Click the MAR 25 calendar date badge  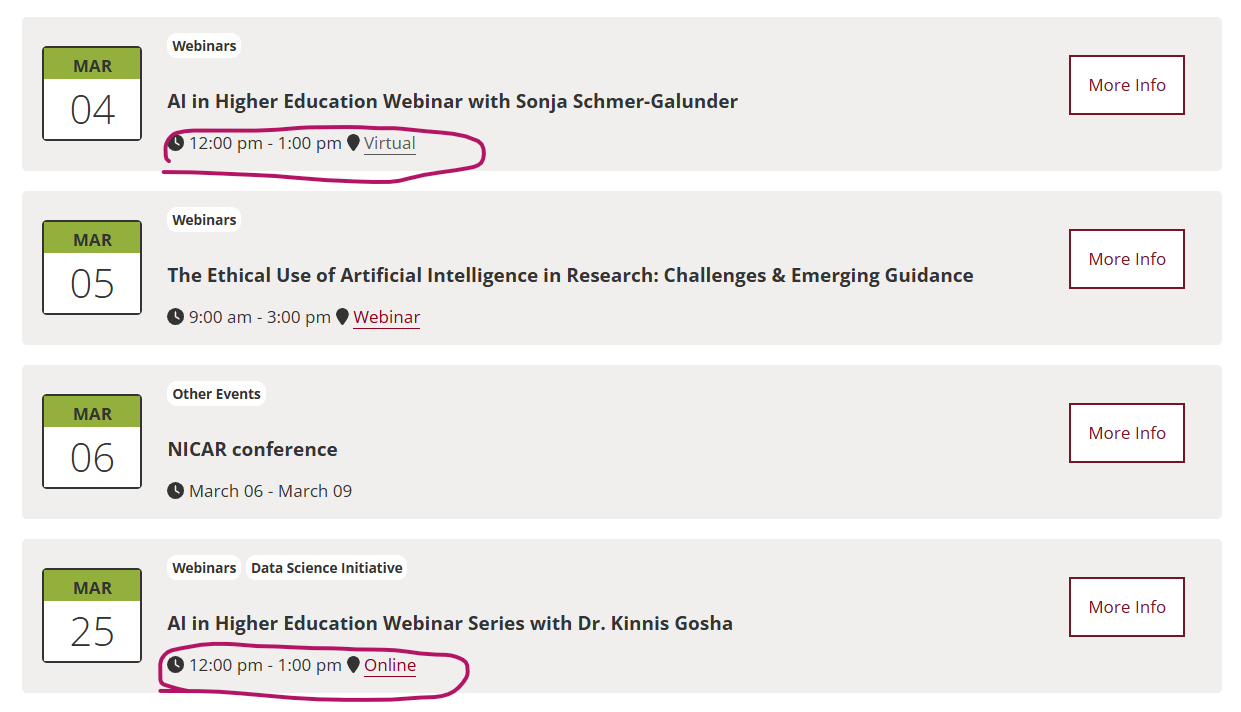pyautogui.click(x=92, y=616)
